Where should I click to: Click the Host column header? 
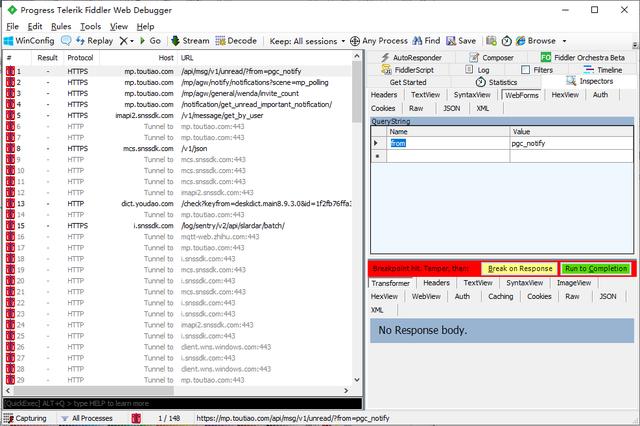pyautogui.click(x=138, y=58)
